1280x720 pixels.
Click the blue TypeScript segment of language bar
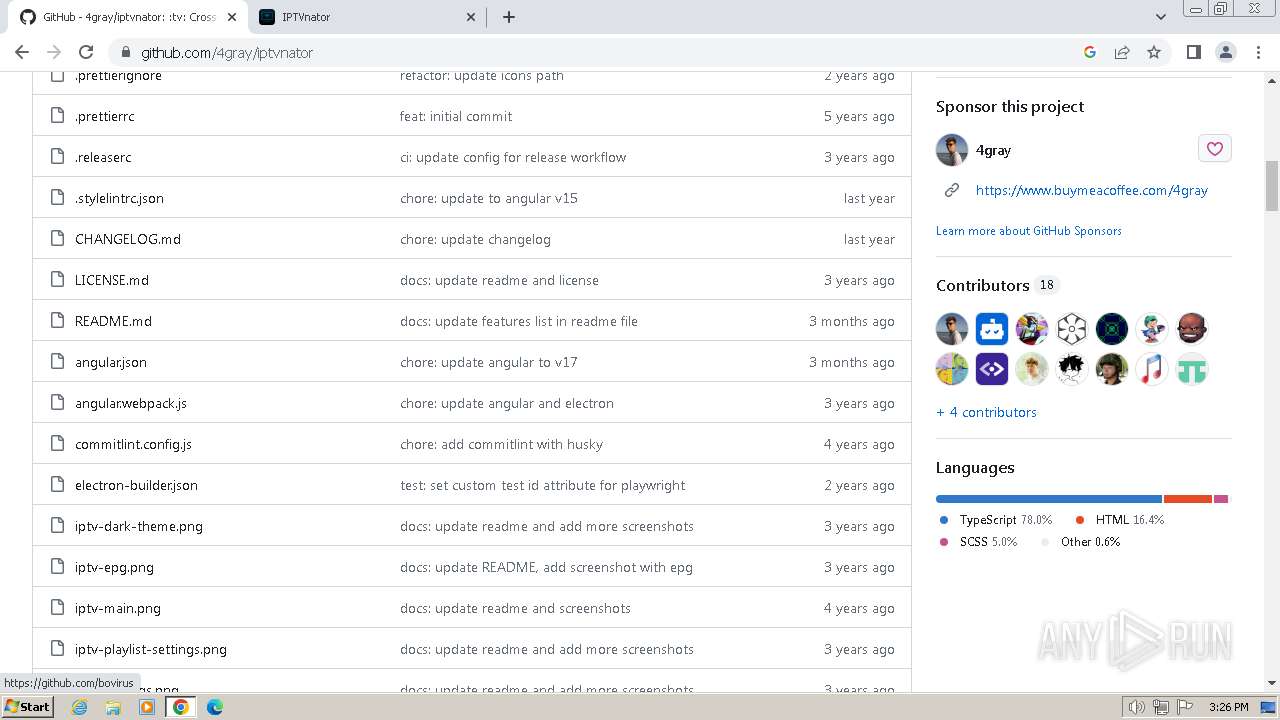pyautogui.click(x=1049, y=499)
